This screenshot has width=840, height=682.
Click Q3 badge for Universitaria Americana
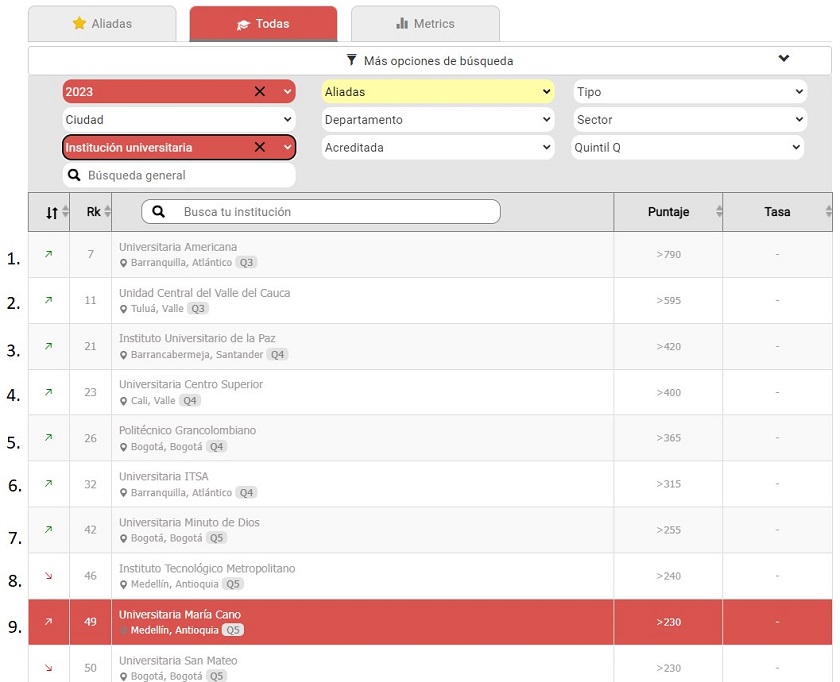coord(246,263)
